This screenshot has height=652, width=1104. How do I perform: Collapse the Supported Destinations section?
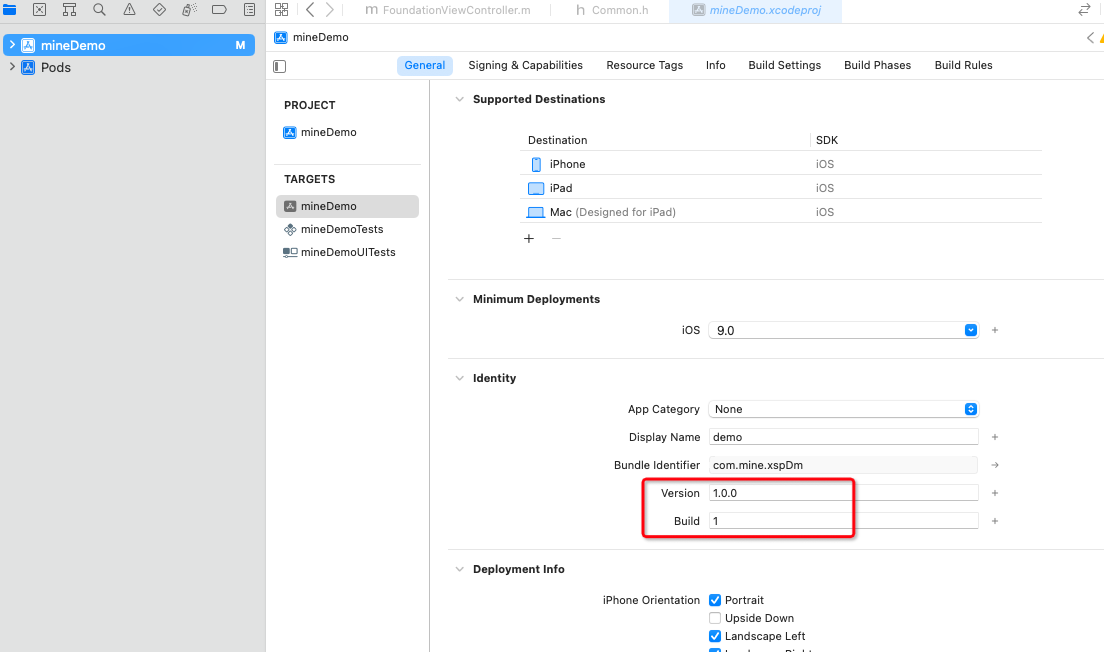tap(460, 99)
